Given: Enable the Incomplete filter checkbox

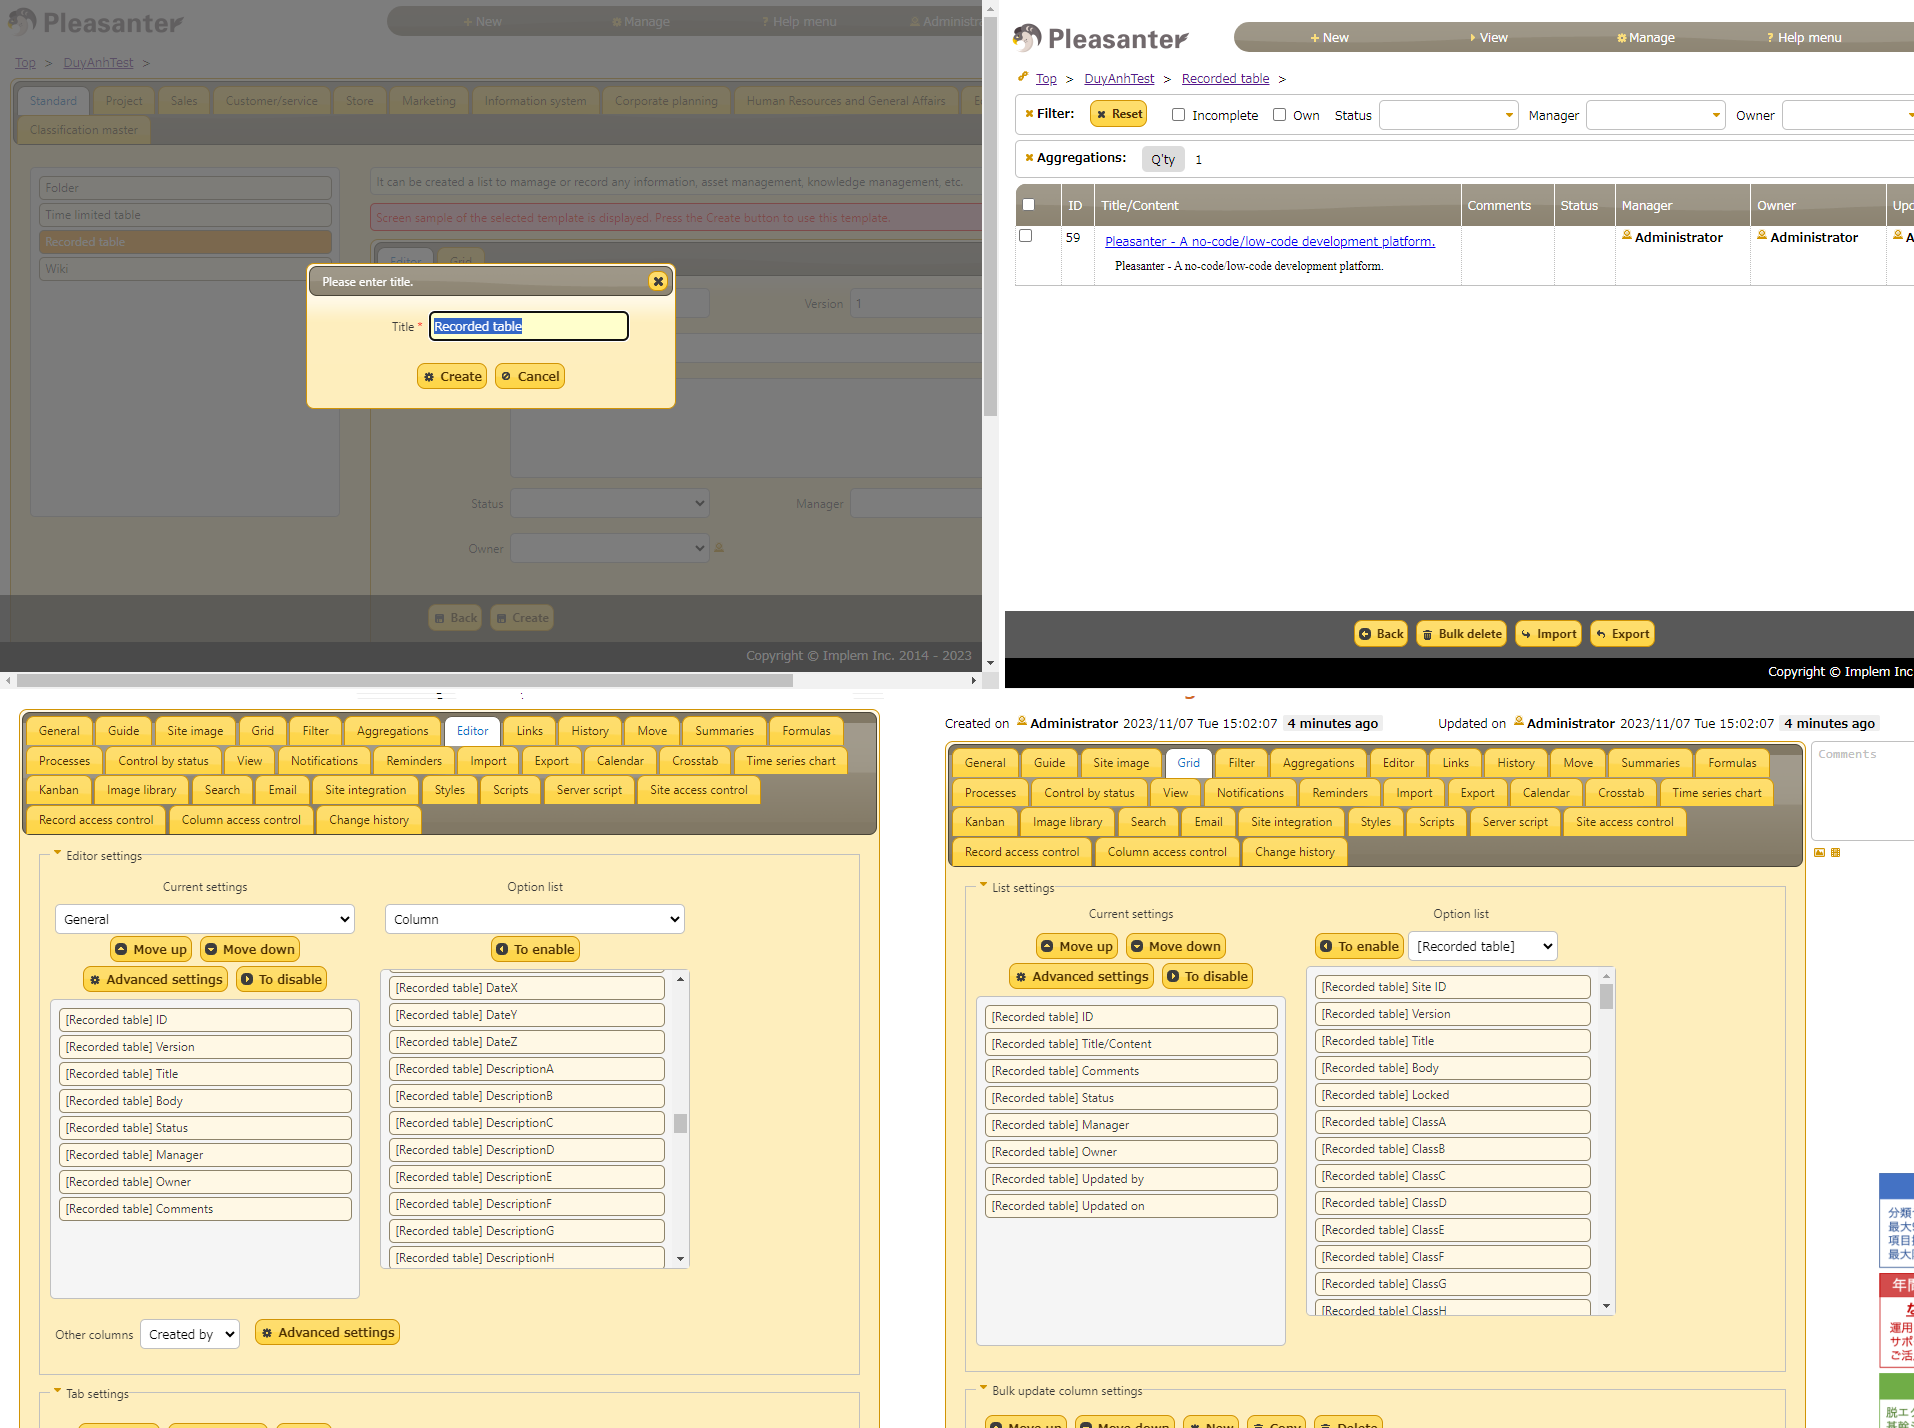Looking at the screenshot, I should (1178, 115).
